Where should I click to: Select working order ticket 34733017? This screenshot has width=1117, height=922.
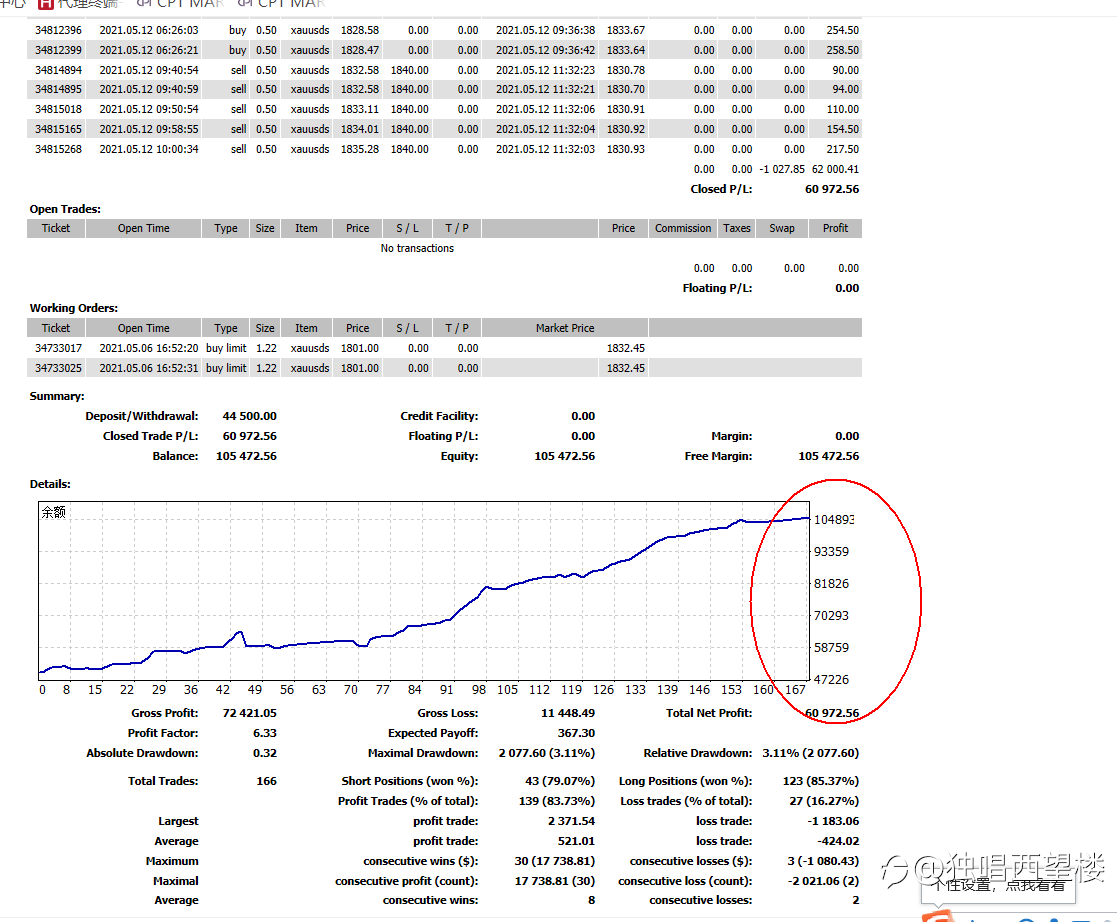[x=56, y=348]
